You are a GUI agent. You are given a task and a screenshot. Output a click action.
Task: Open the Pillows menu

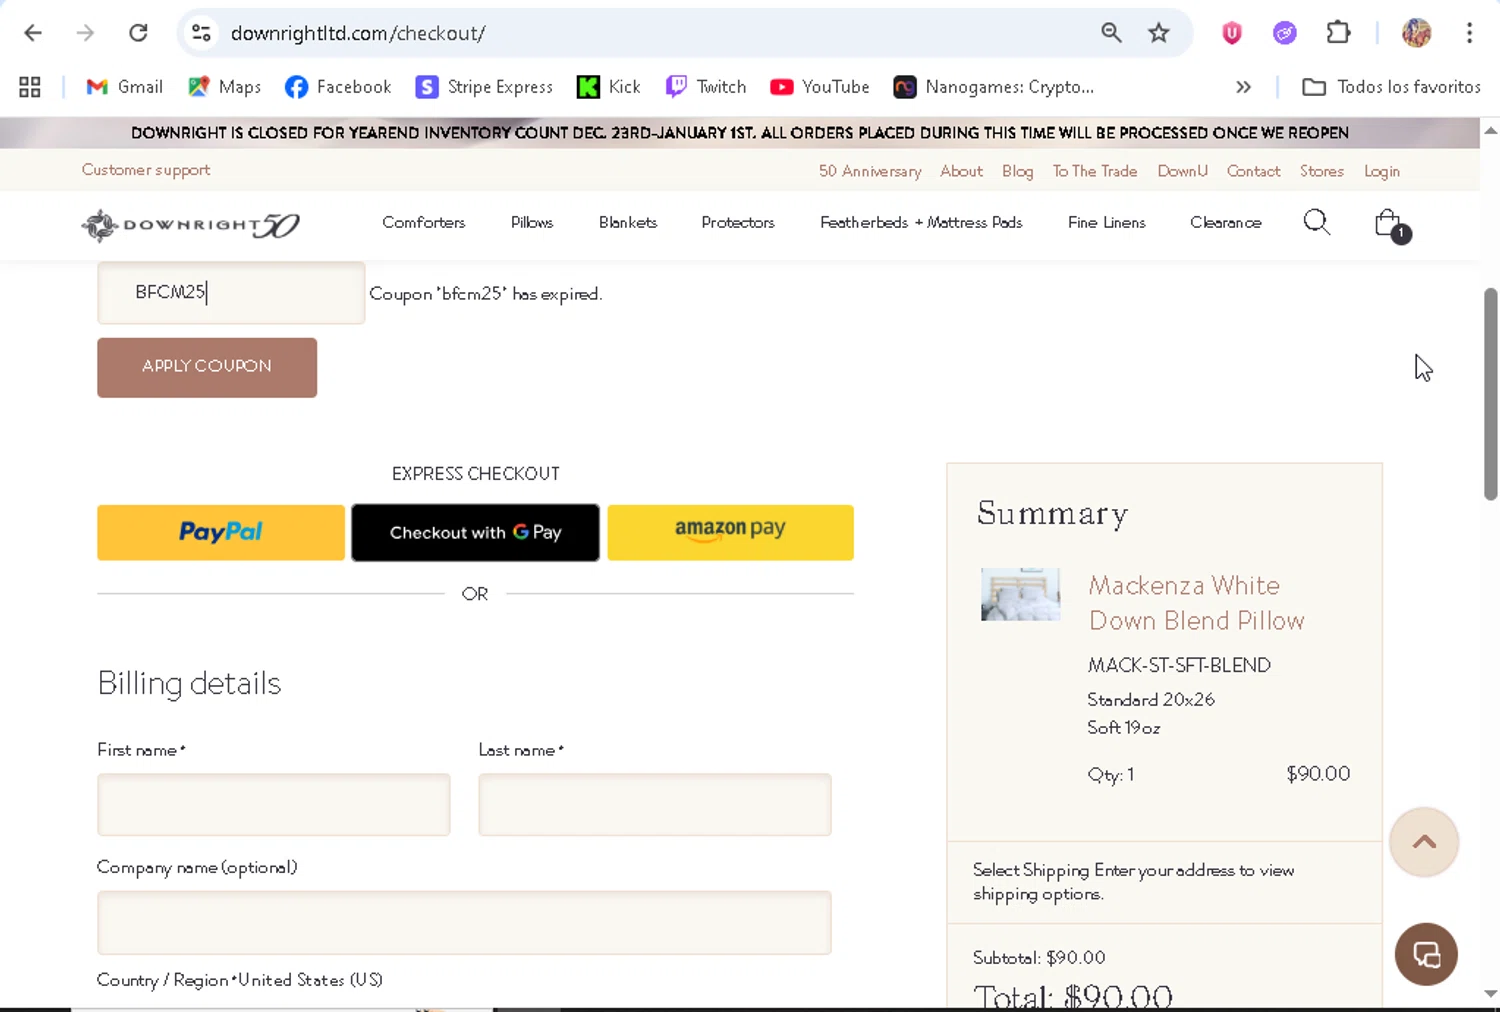point(532,222)
